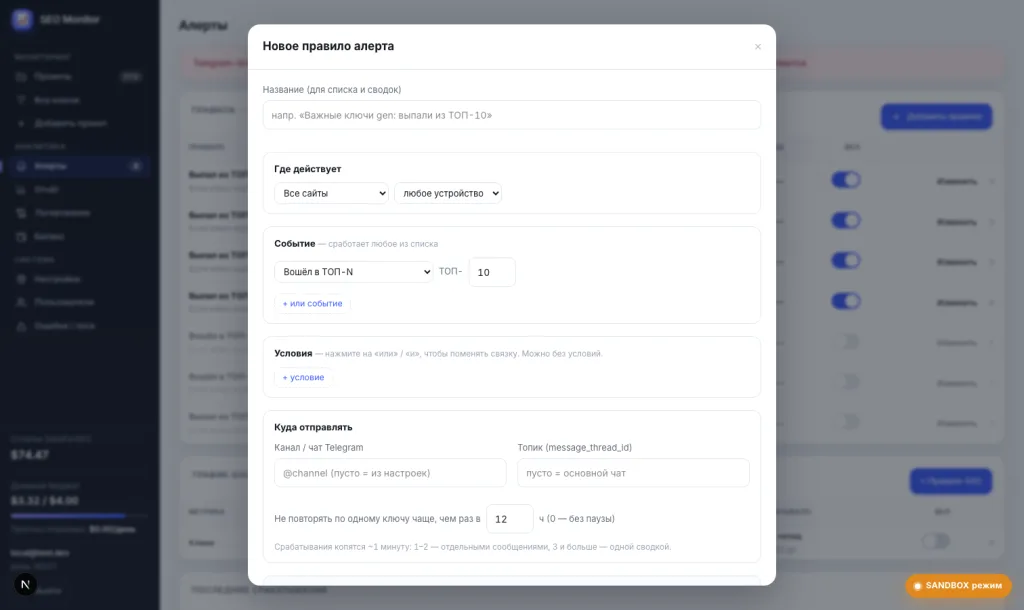Click the + или событие button
Viewport: 1024px width, 610px height.
pos(312,304)
